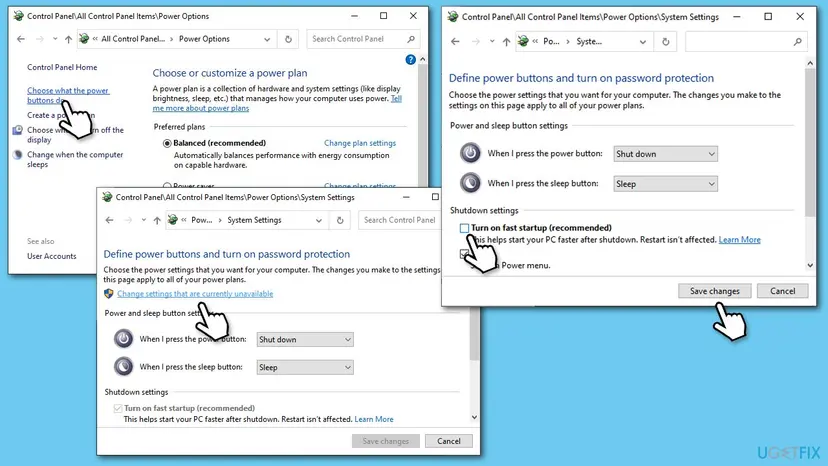Click Cancel in right System Settings window
The width and height of the screenshot is (828, 466).
[782, 291]
